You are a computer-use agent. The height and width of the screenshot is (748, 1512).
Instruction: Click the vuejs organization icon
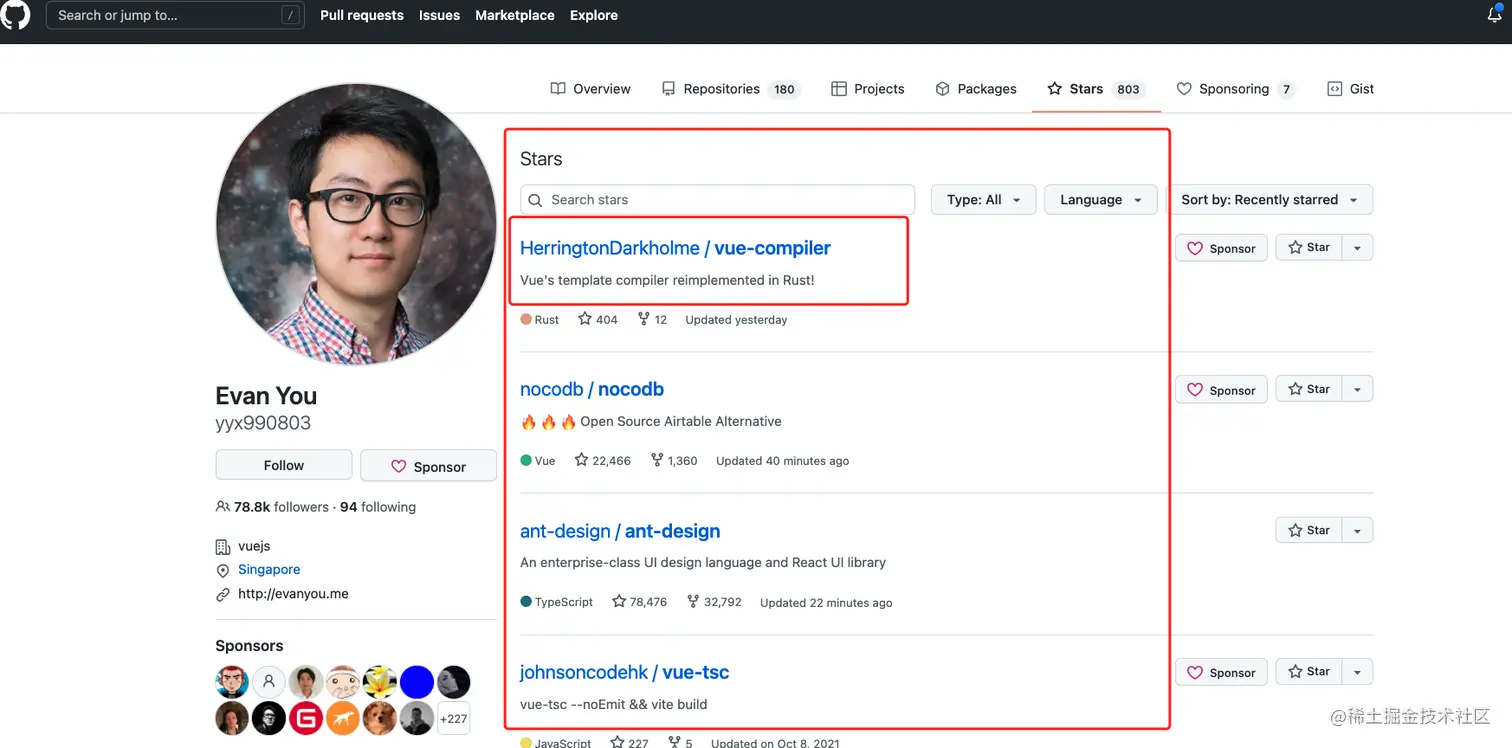pos(223,546)
